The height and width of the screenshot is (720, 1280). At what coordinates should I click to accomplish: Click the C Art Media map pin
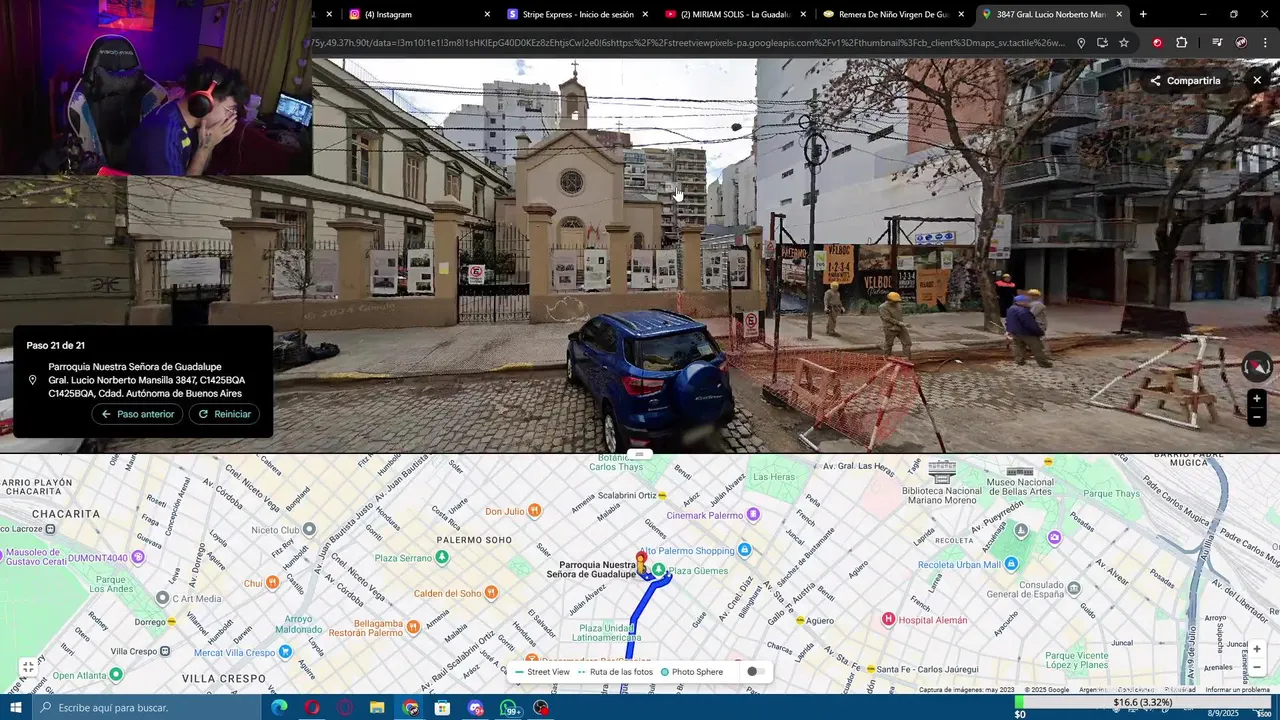[162, 598]
